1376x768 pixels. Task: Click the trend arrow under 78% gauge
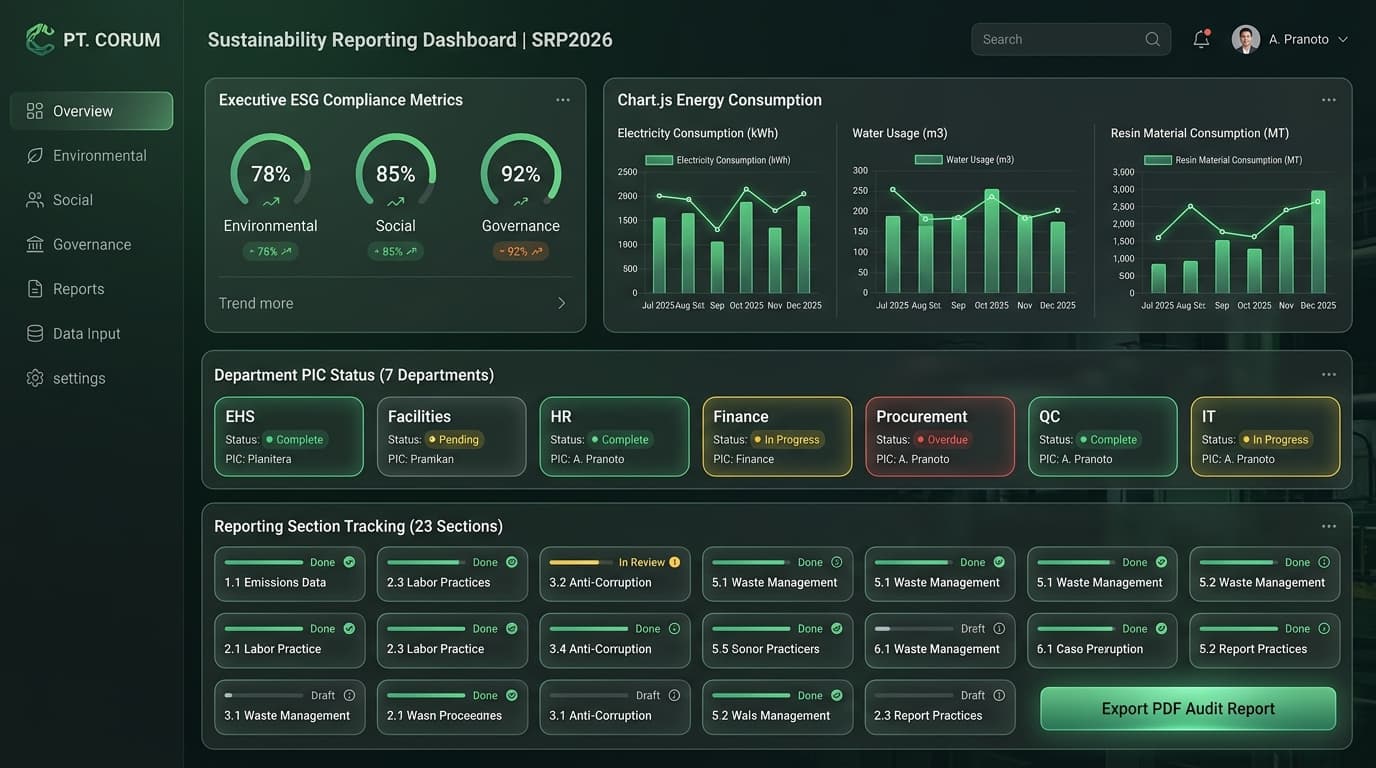coord(271,202)
